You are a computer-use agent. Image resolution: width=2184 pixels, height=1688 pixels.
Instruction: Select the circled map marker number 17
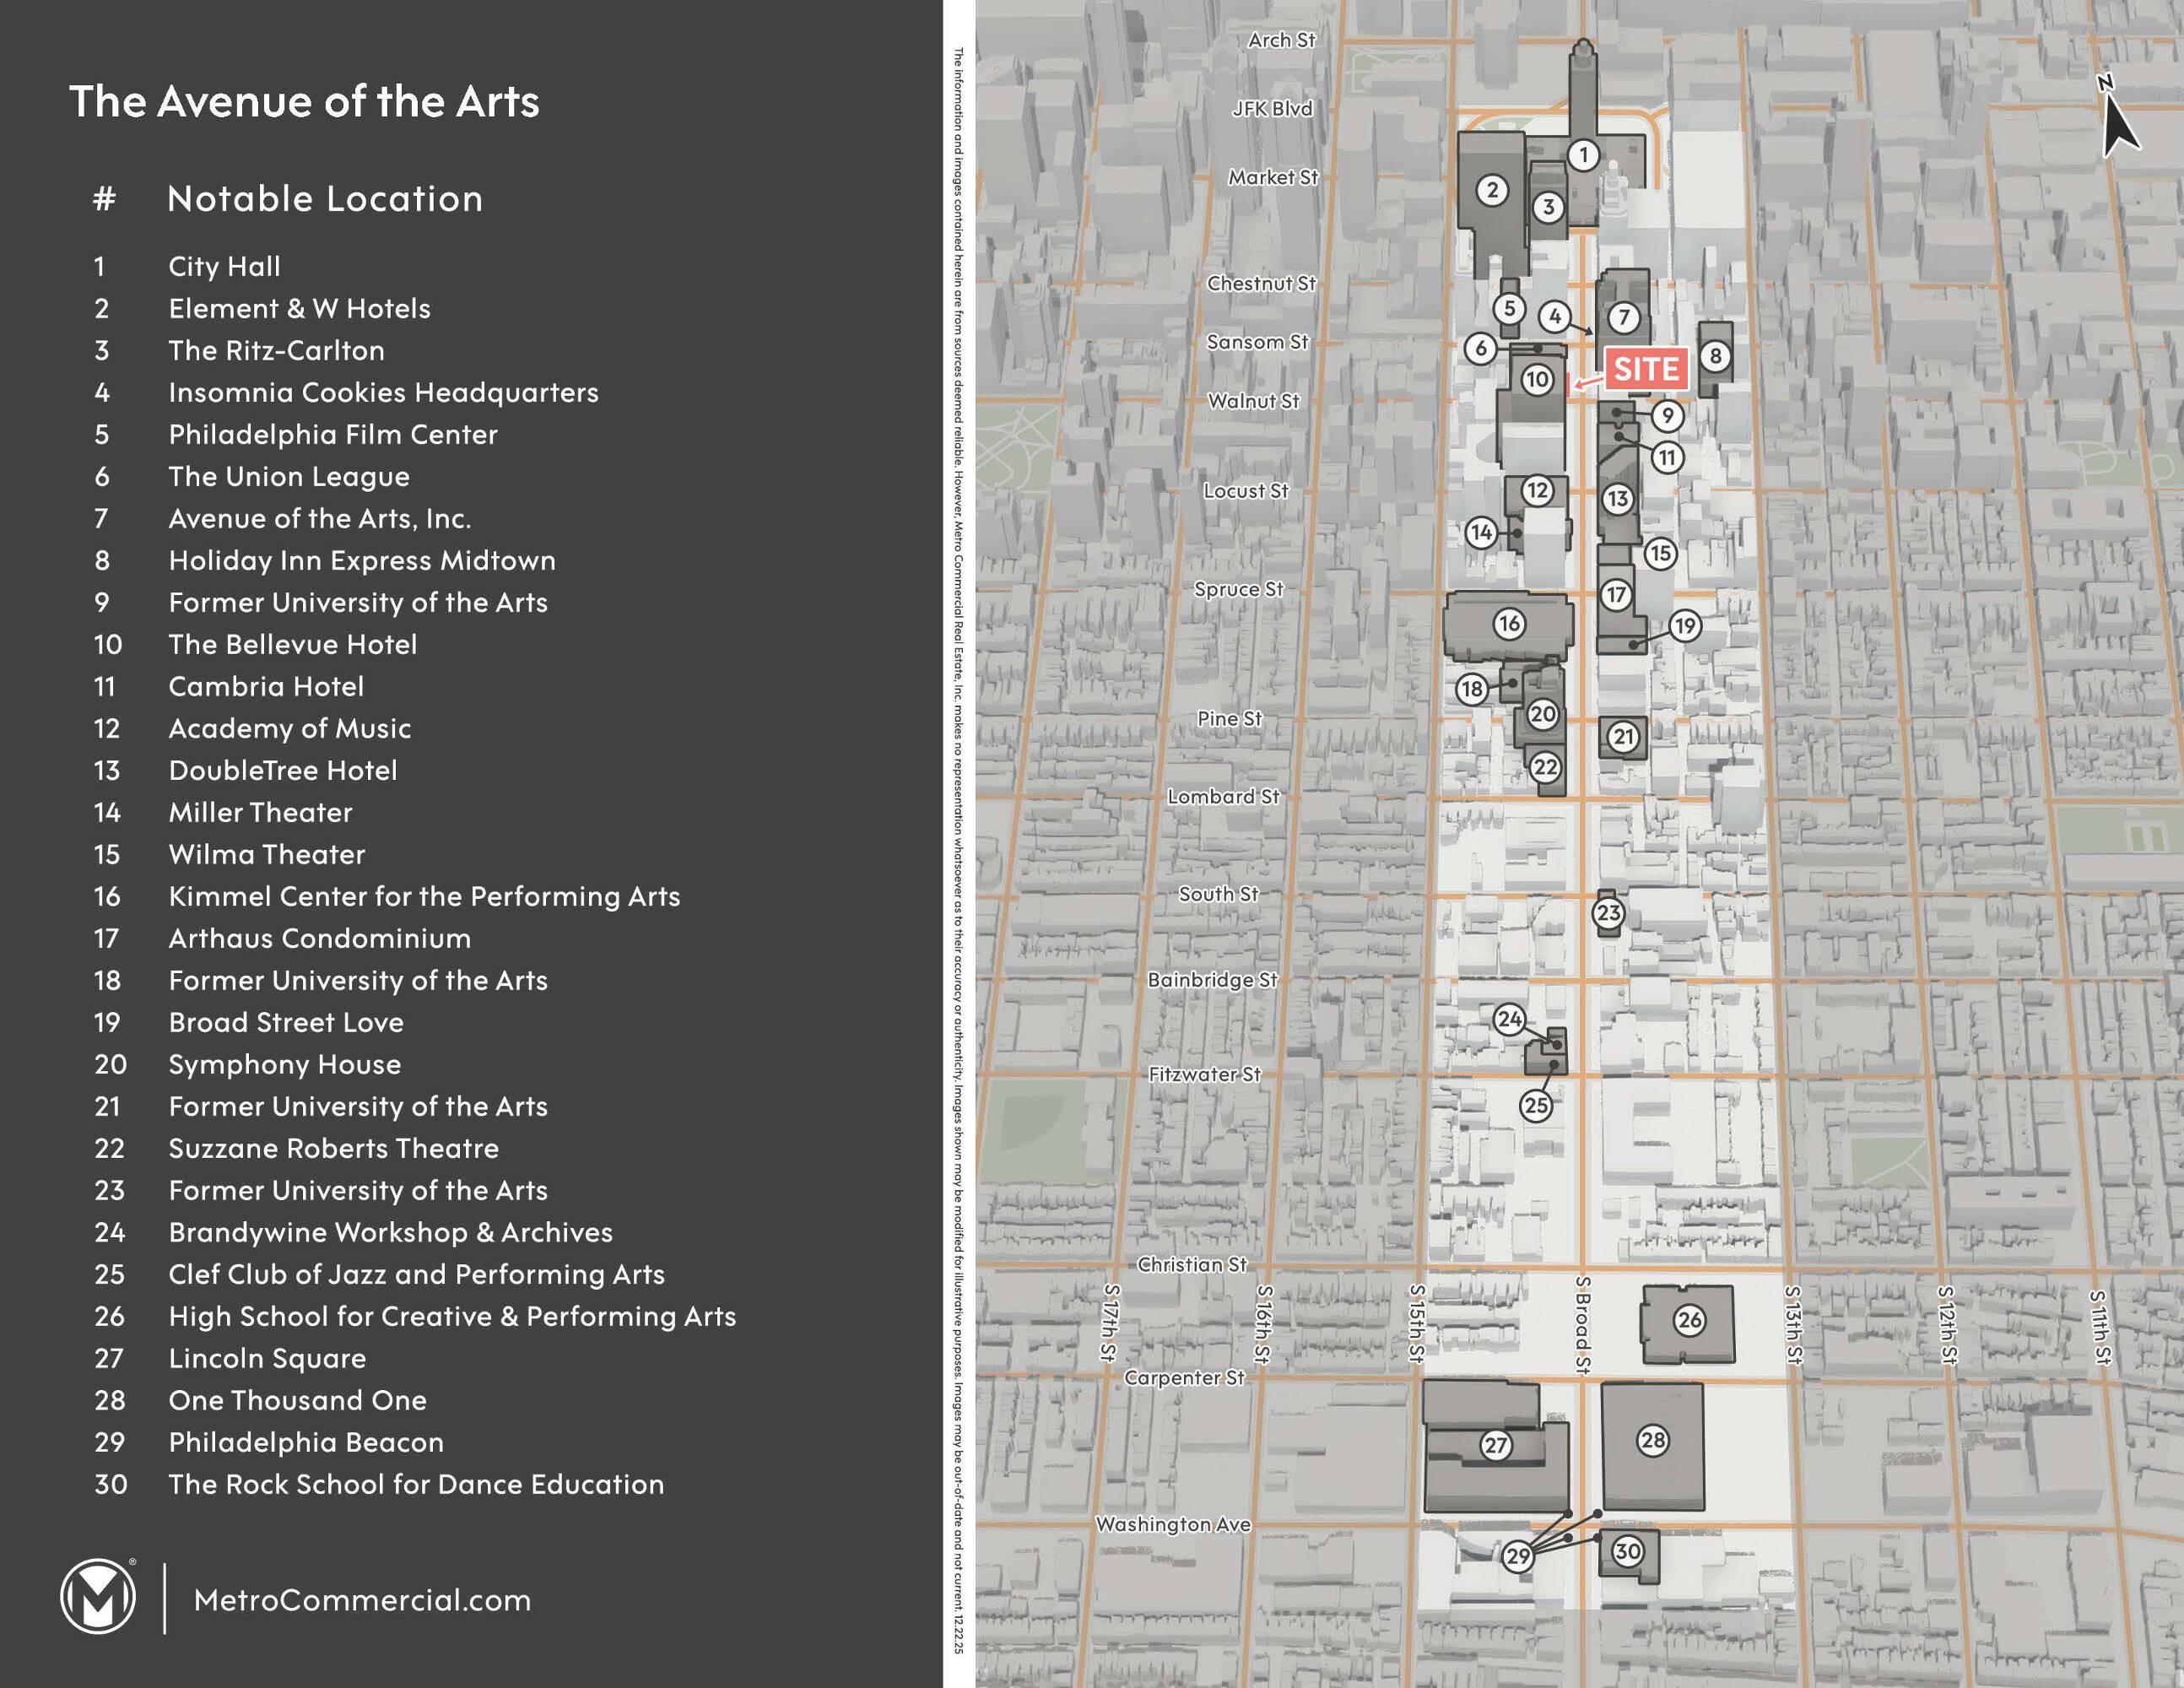click(x=1616, y=595)
